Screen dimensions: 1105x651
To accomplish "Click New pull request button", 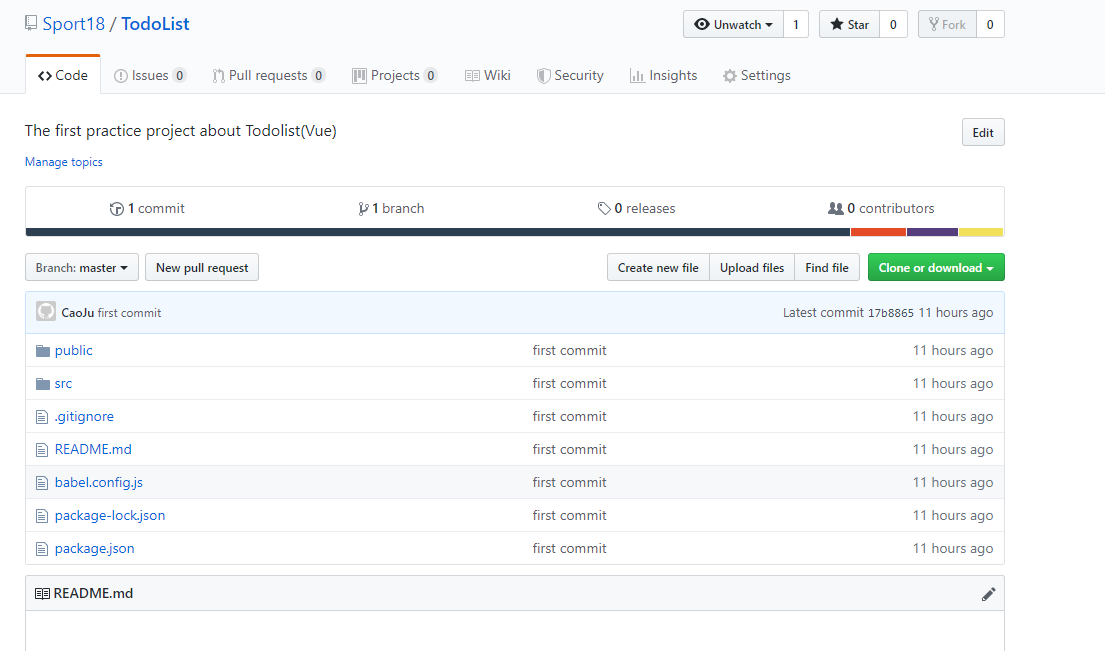I will click(202, 268).
